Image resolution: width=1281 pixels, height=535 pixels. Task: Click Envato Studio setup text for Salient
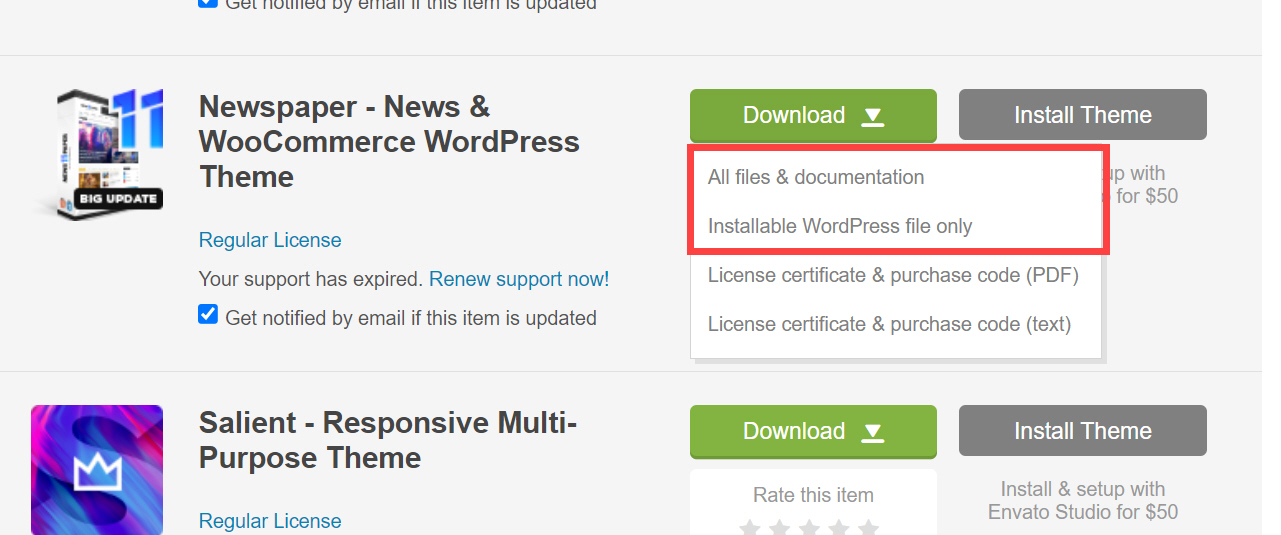click(x=1083, y=500)
